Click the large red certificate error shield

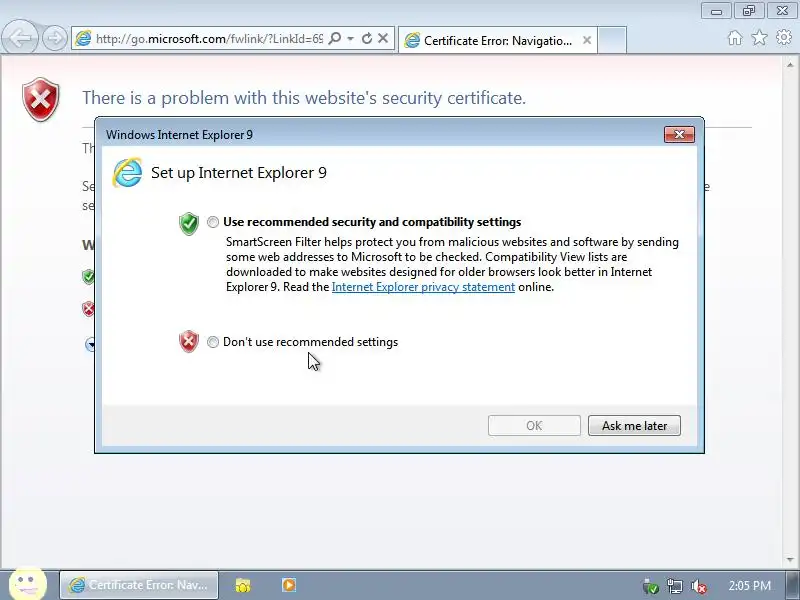(x=41, y=99)
